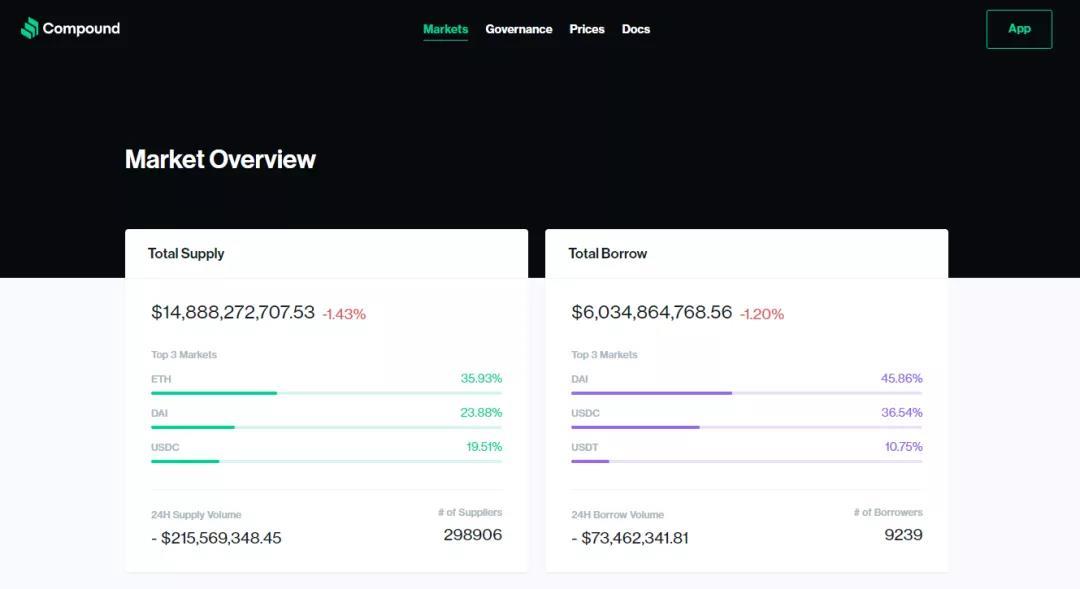Screen dimensions: 1080x589
Task: Click the total supply amount $14,888,272,707.53
Action: [233, 313]
